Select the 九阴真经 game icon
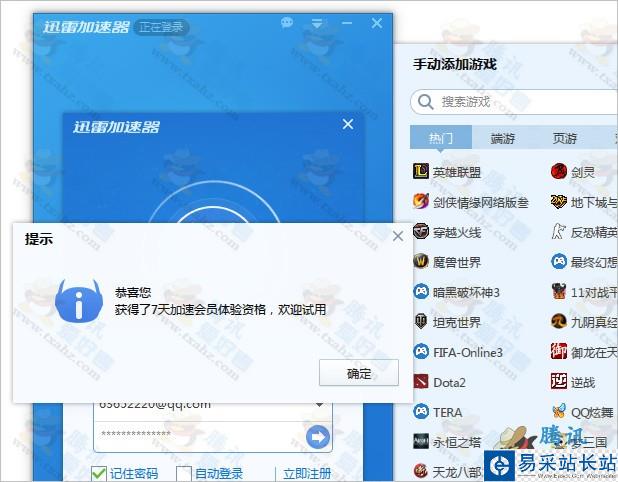This screenshot has height=482, width=618. pyautogui.click(x=558, y=321)
